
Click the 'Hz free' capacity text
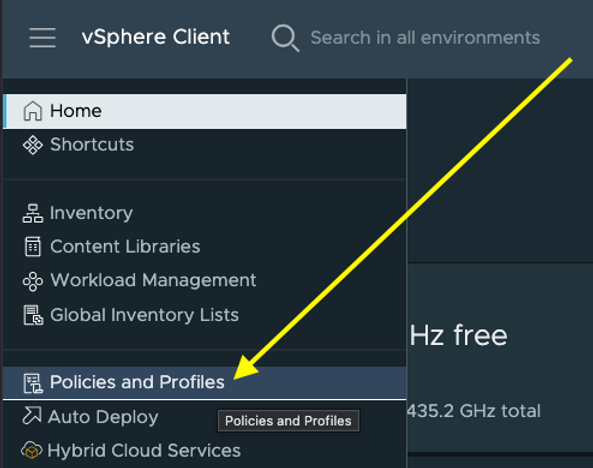458,335
